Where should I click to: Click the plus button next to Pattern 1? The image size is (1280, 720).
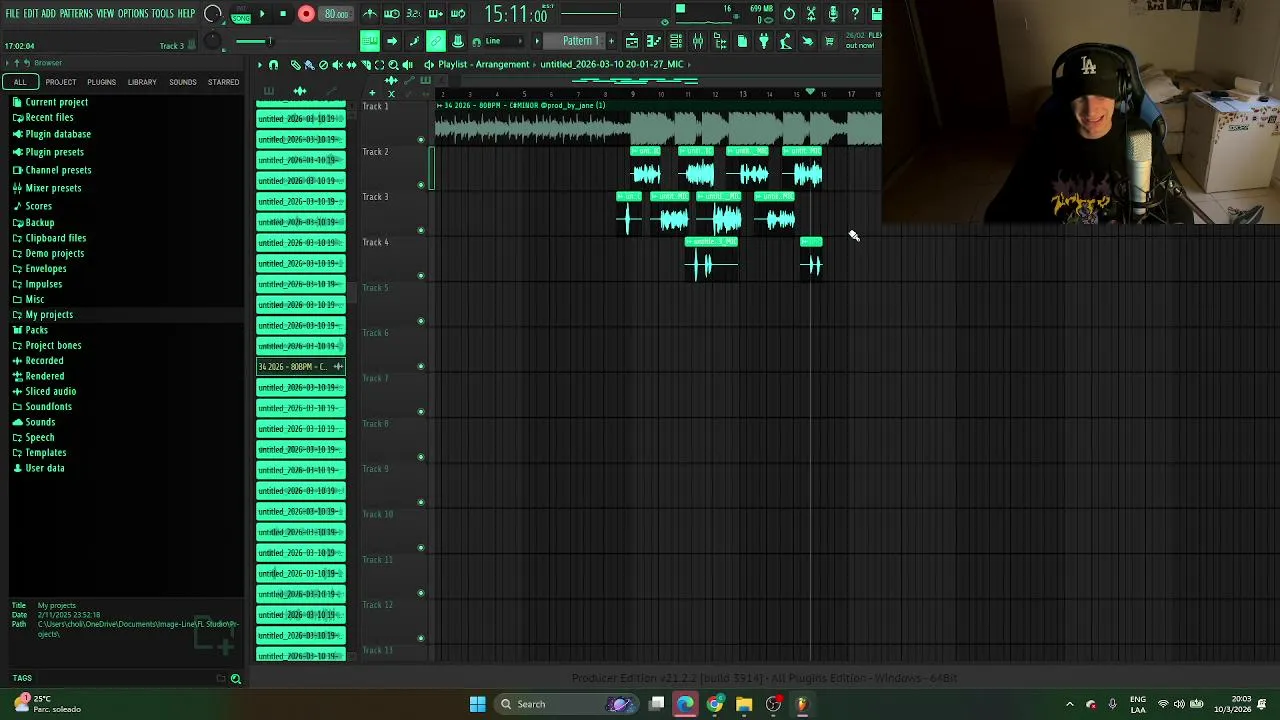[x=611, y=41]
